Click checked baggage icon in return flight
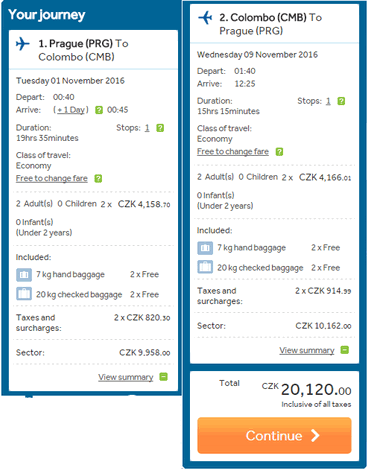Screen dimensions: 367x469 [205, 267]
